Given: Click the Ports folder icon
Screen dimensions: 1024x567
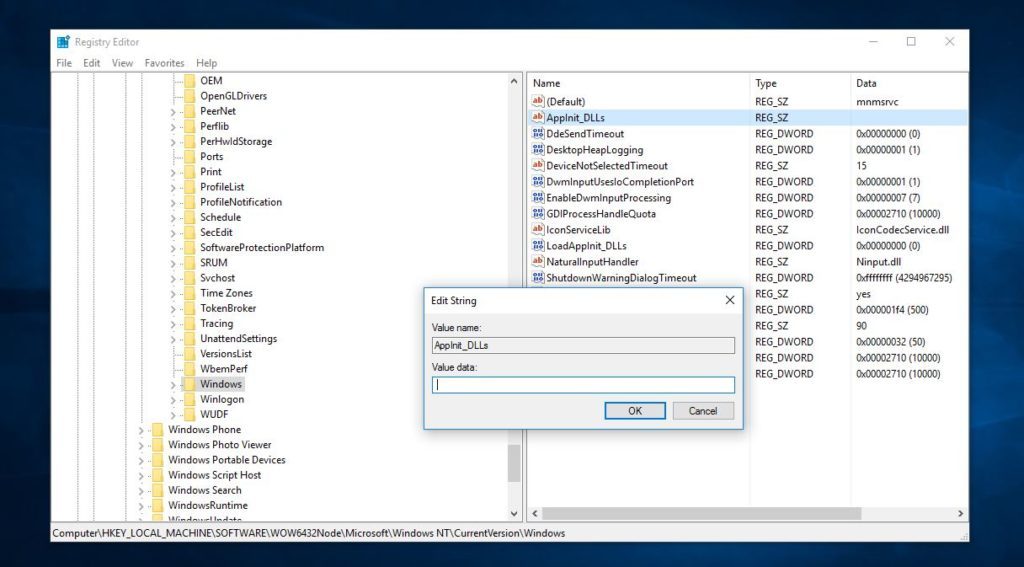Looking at the screenshot, I should coord(189,157).
